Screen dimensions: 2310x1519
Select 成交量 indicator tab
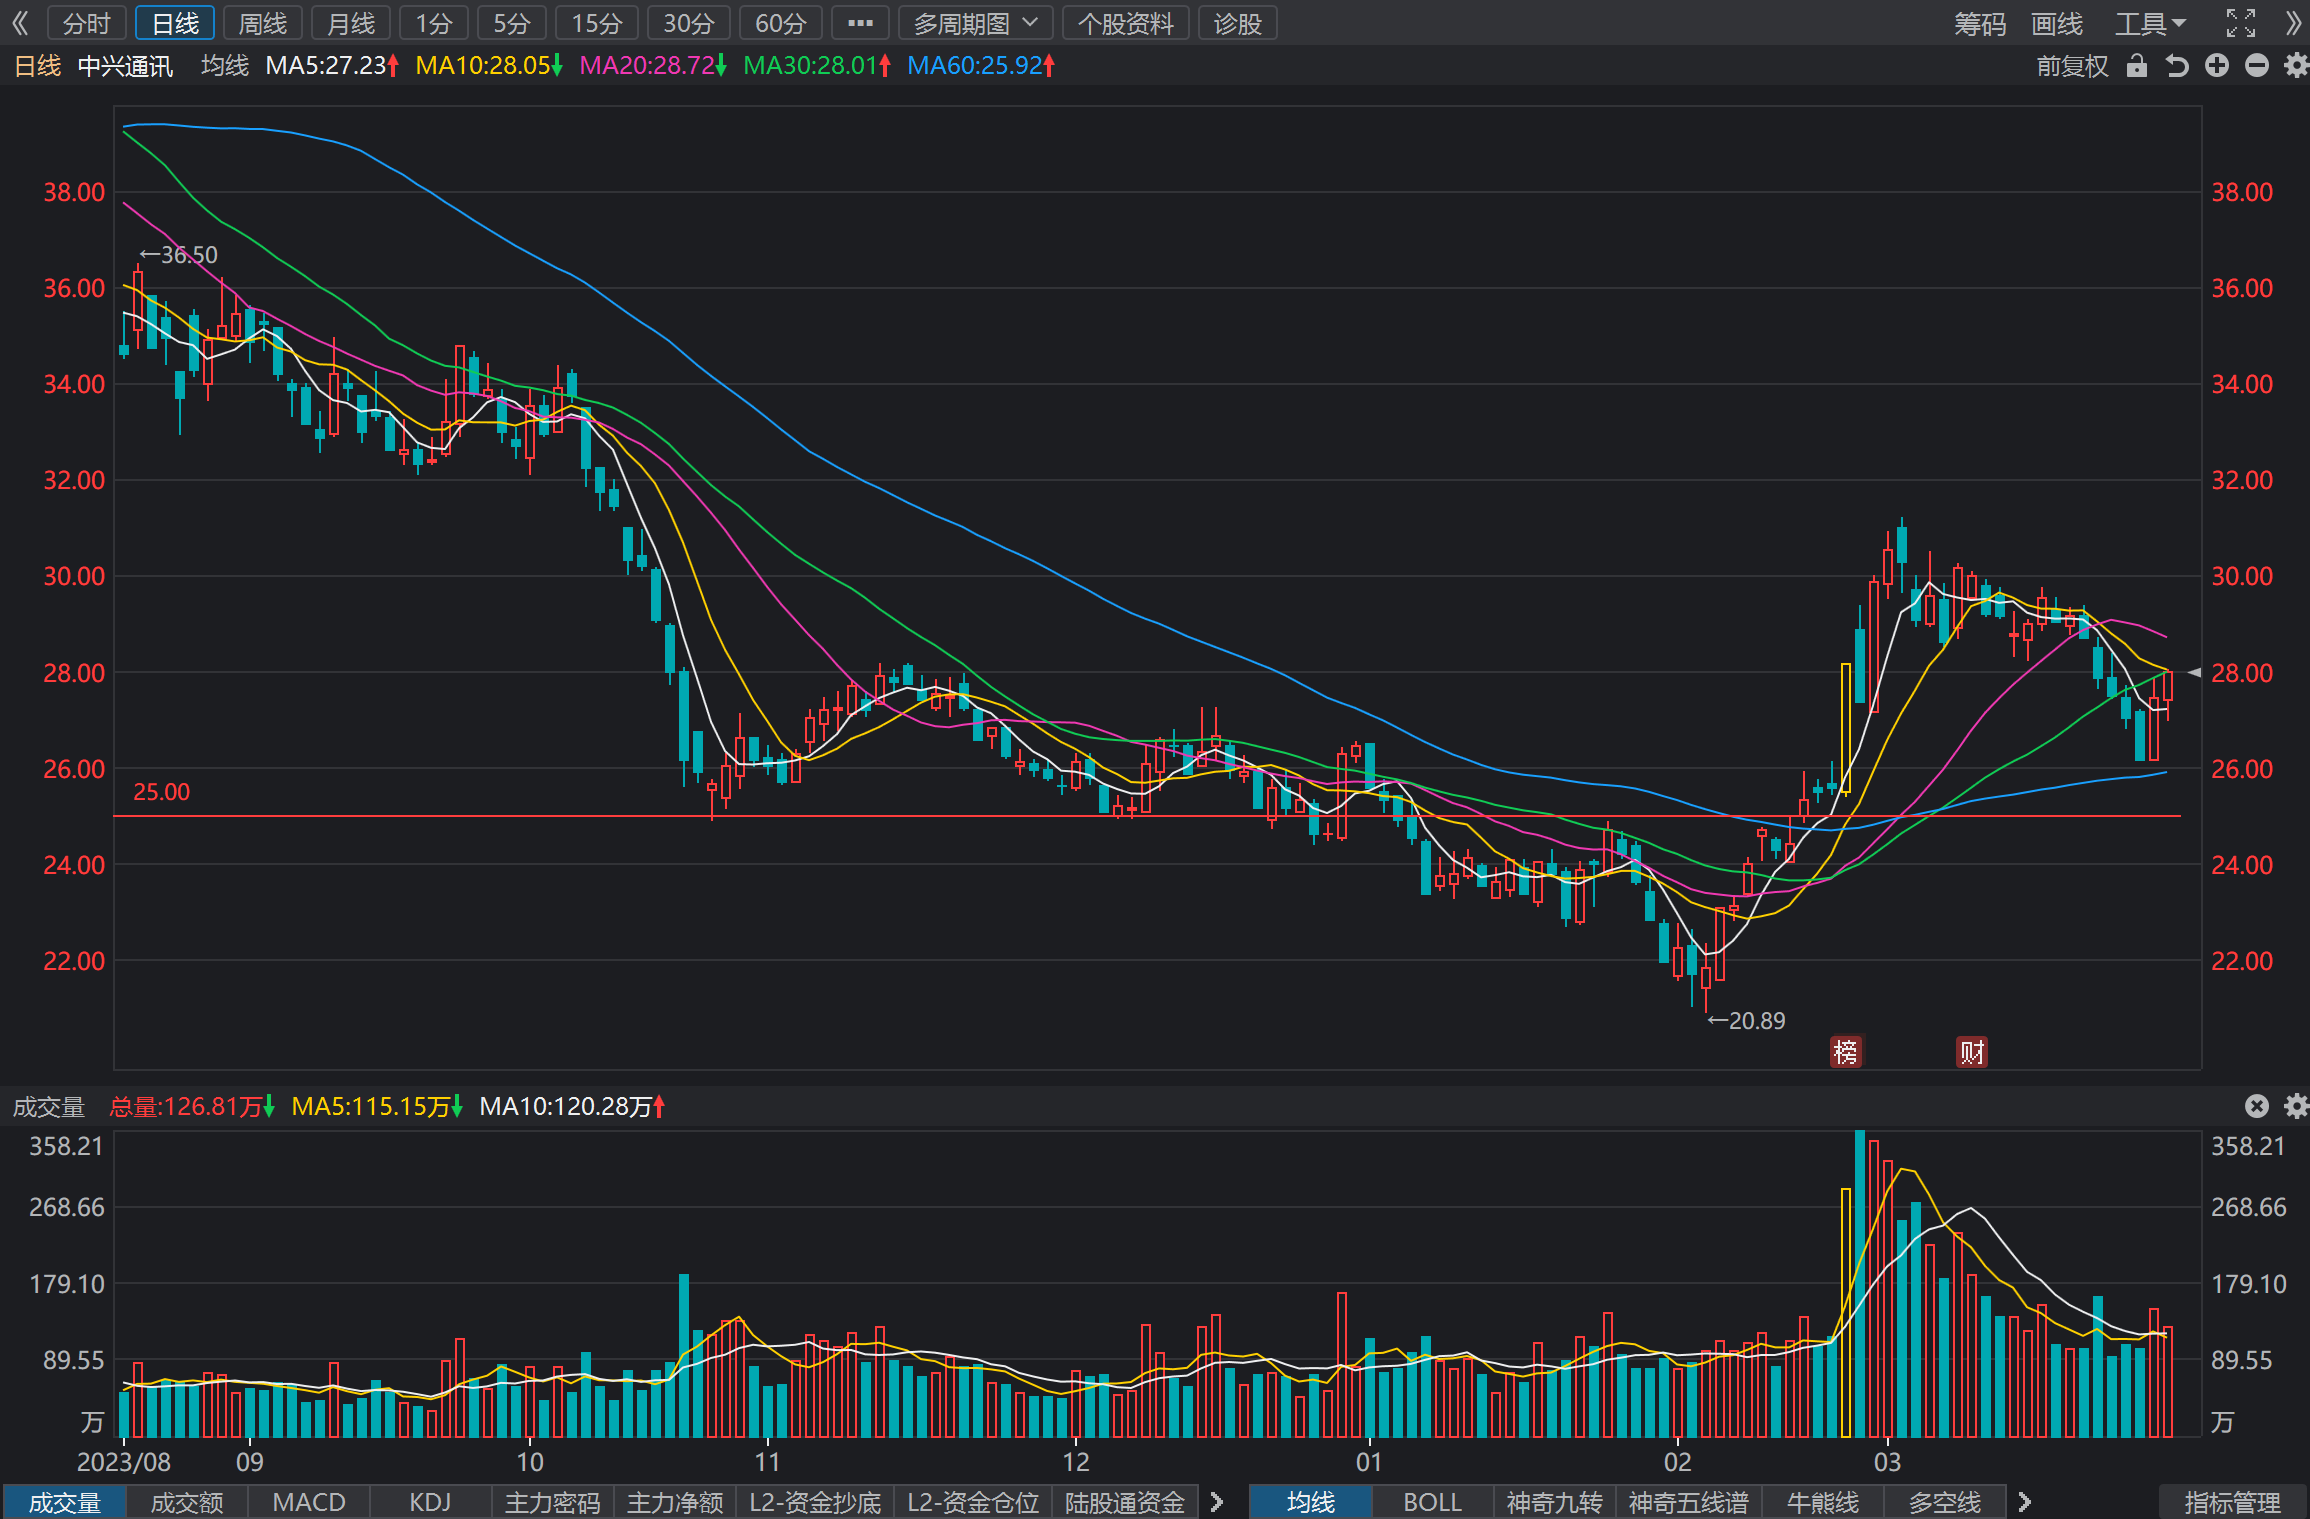click(65, 1502)
